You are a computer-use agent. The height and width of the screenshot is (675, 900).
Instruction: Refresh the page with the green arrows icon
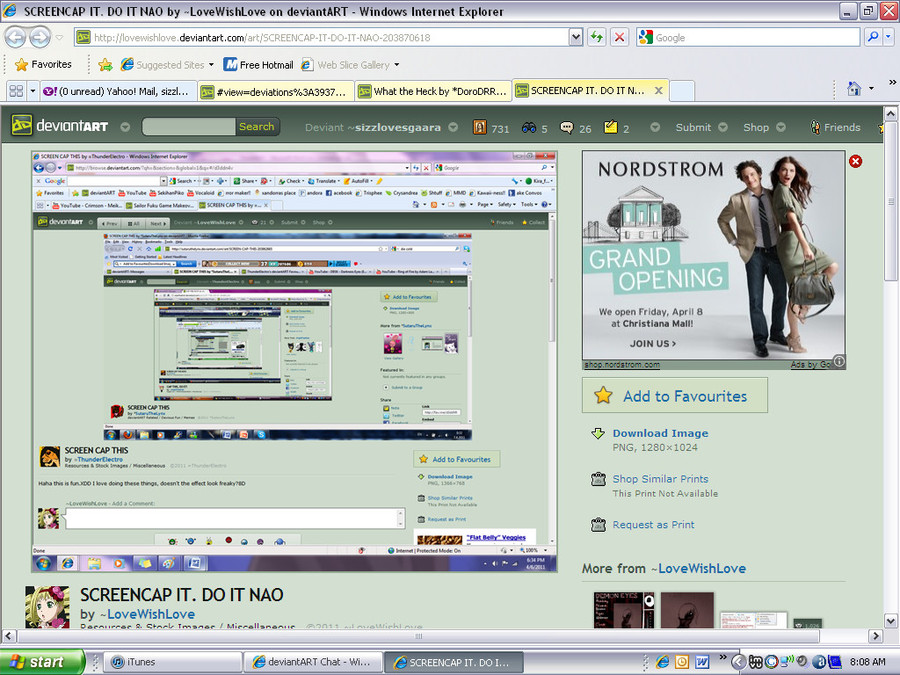pos(597,37)
